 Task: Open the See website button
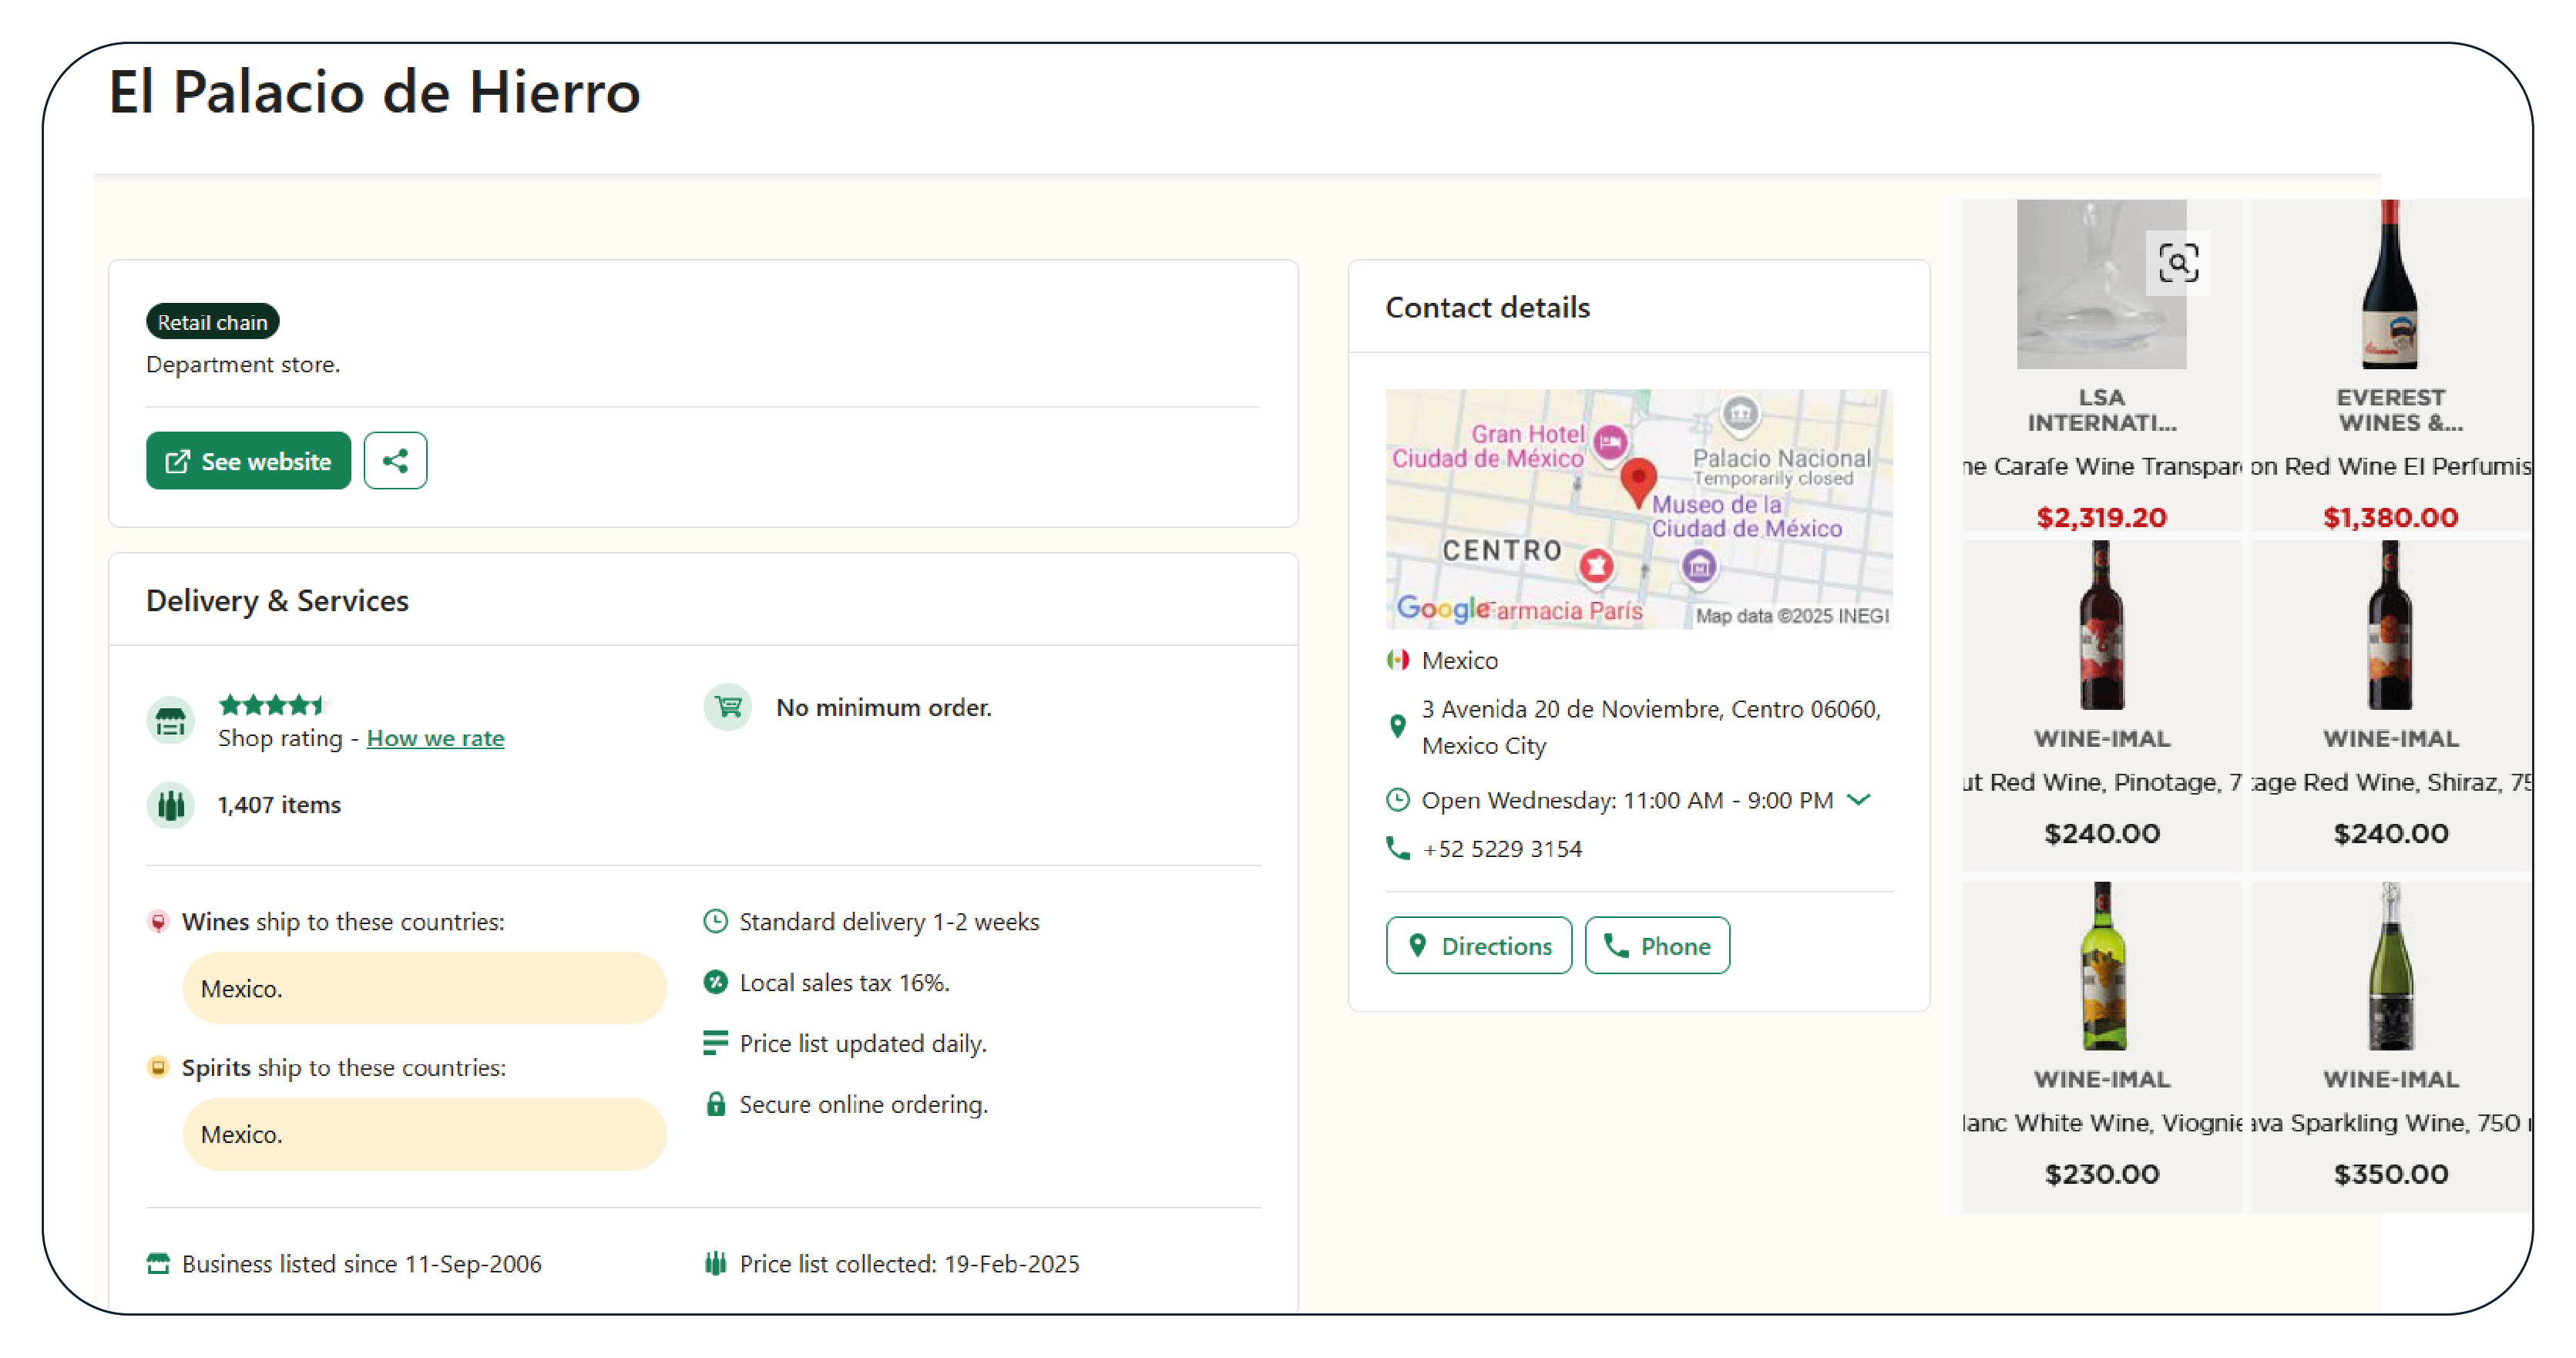(x=248, y=461)
